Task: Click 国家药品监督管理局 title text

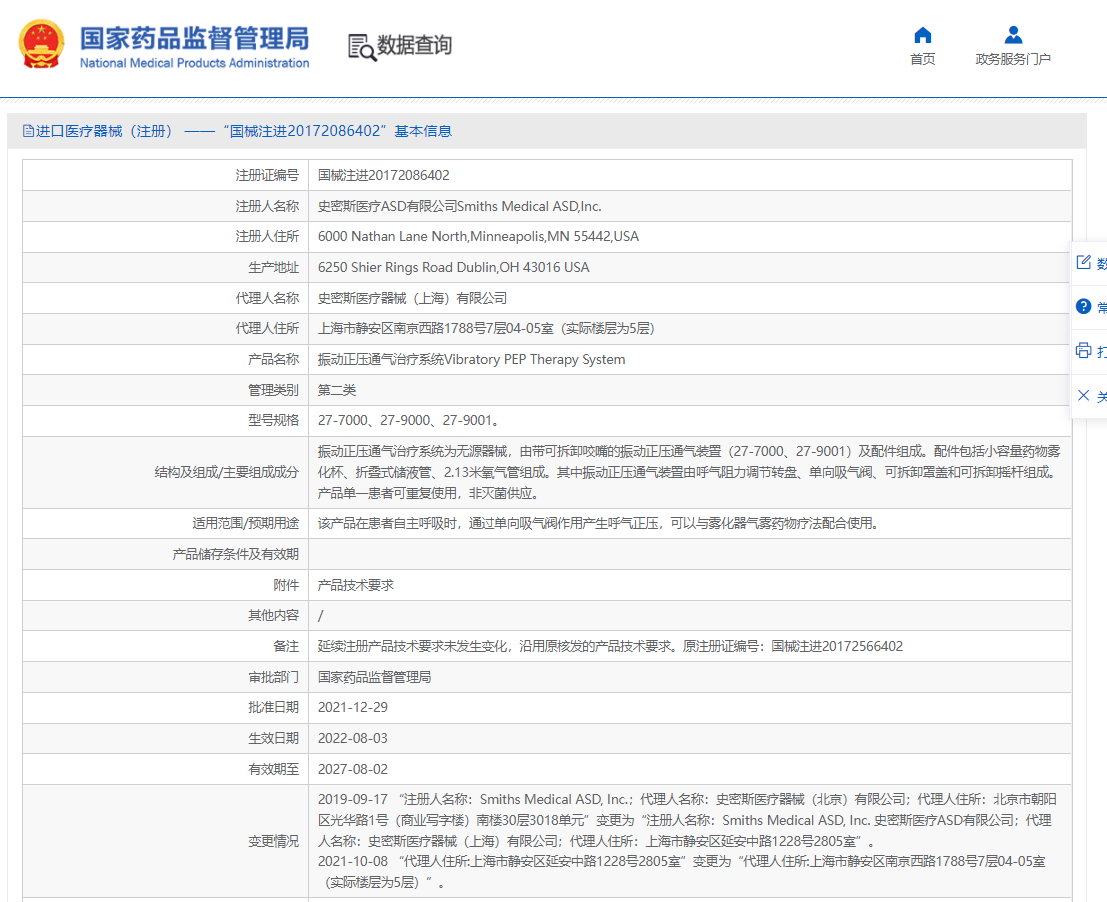Action: click(x=194, y=38)
